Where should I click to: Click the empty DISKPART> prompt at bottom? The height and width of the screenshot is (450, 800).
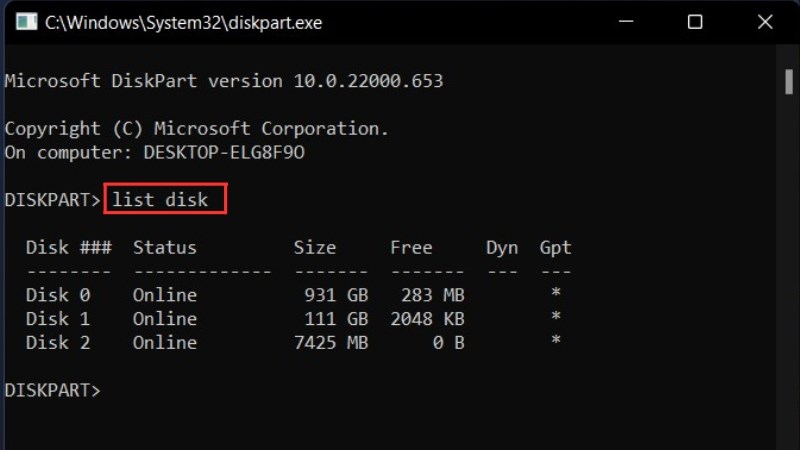(x=53, y=390)
